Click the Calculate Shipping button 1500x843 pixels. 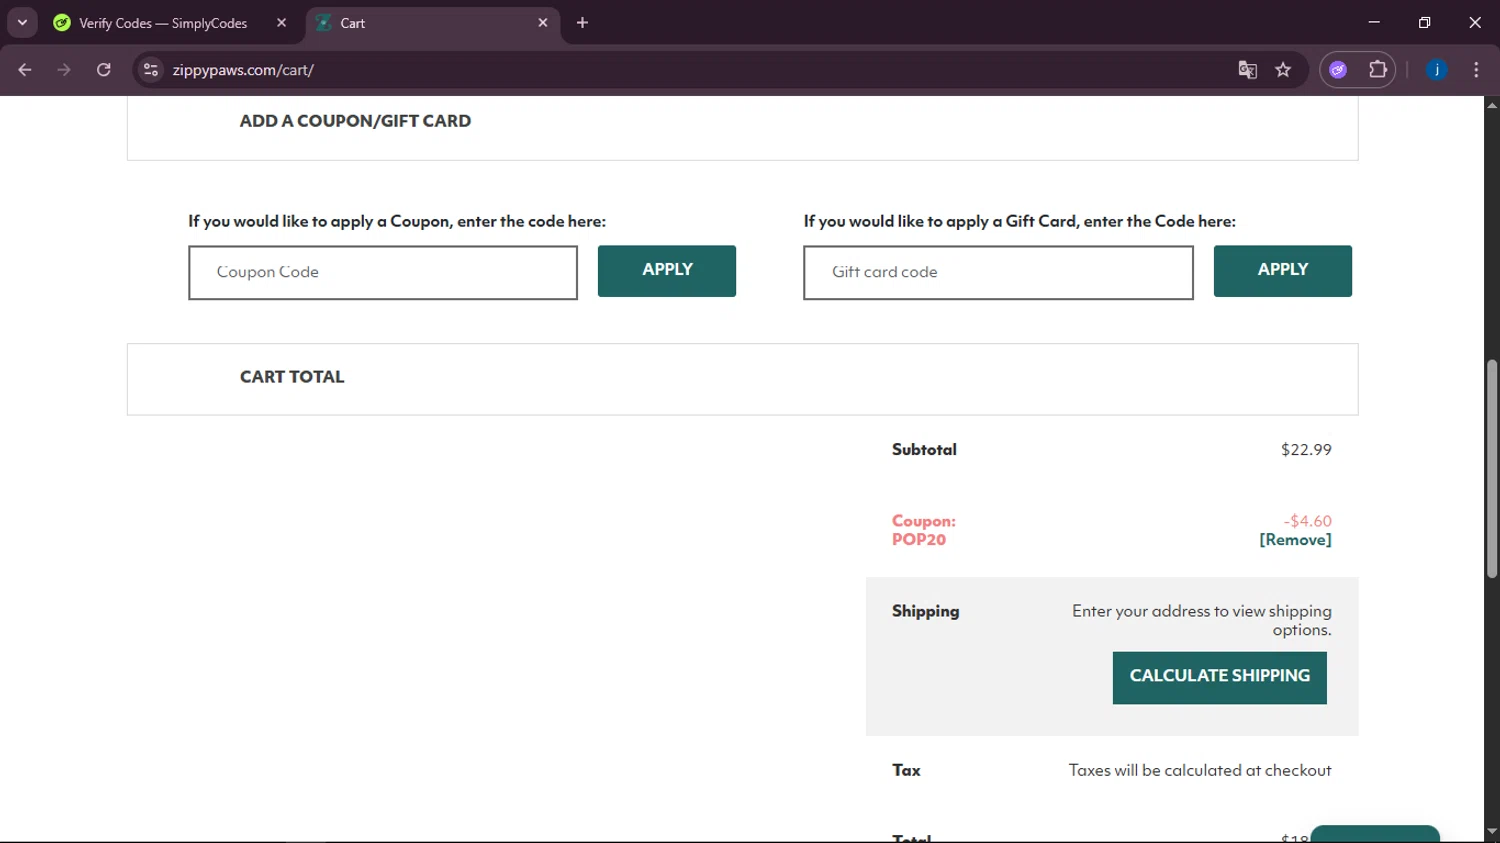point(1219,678)
